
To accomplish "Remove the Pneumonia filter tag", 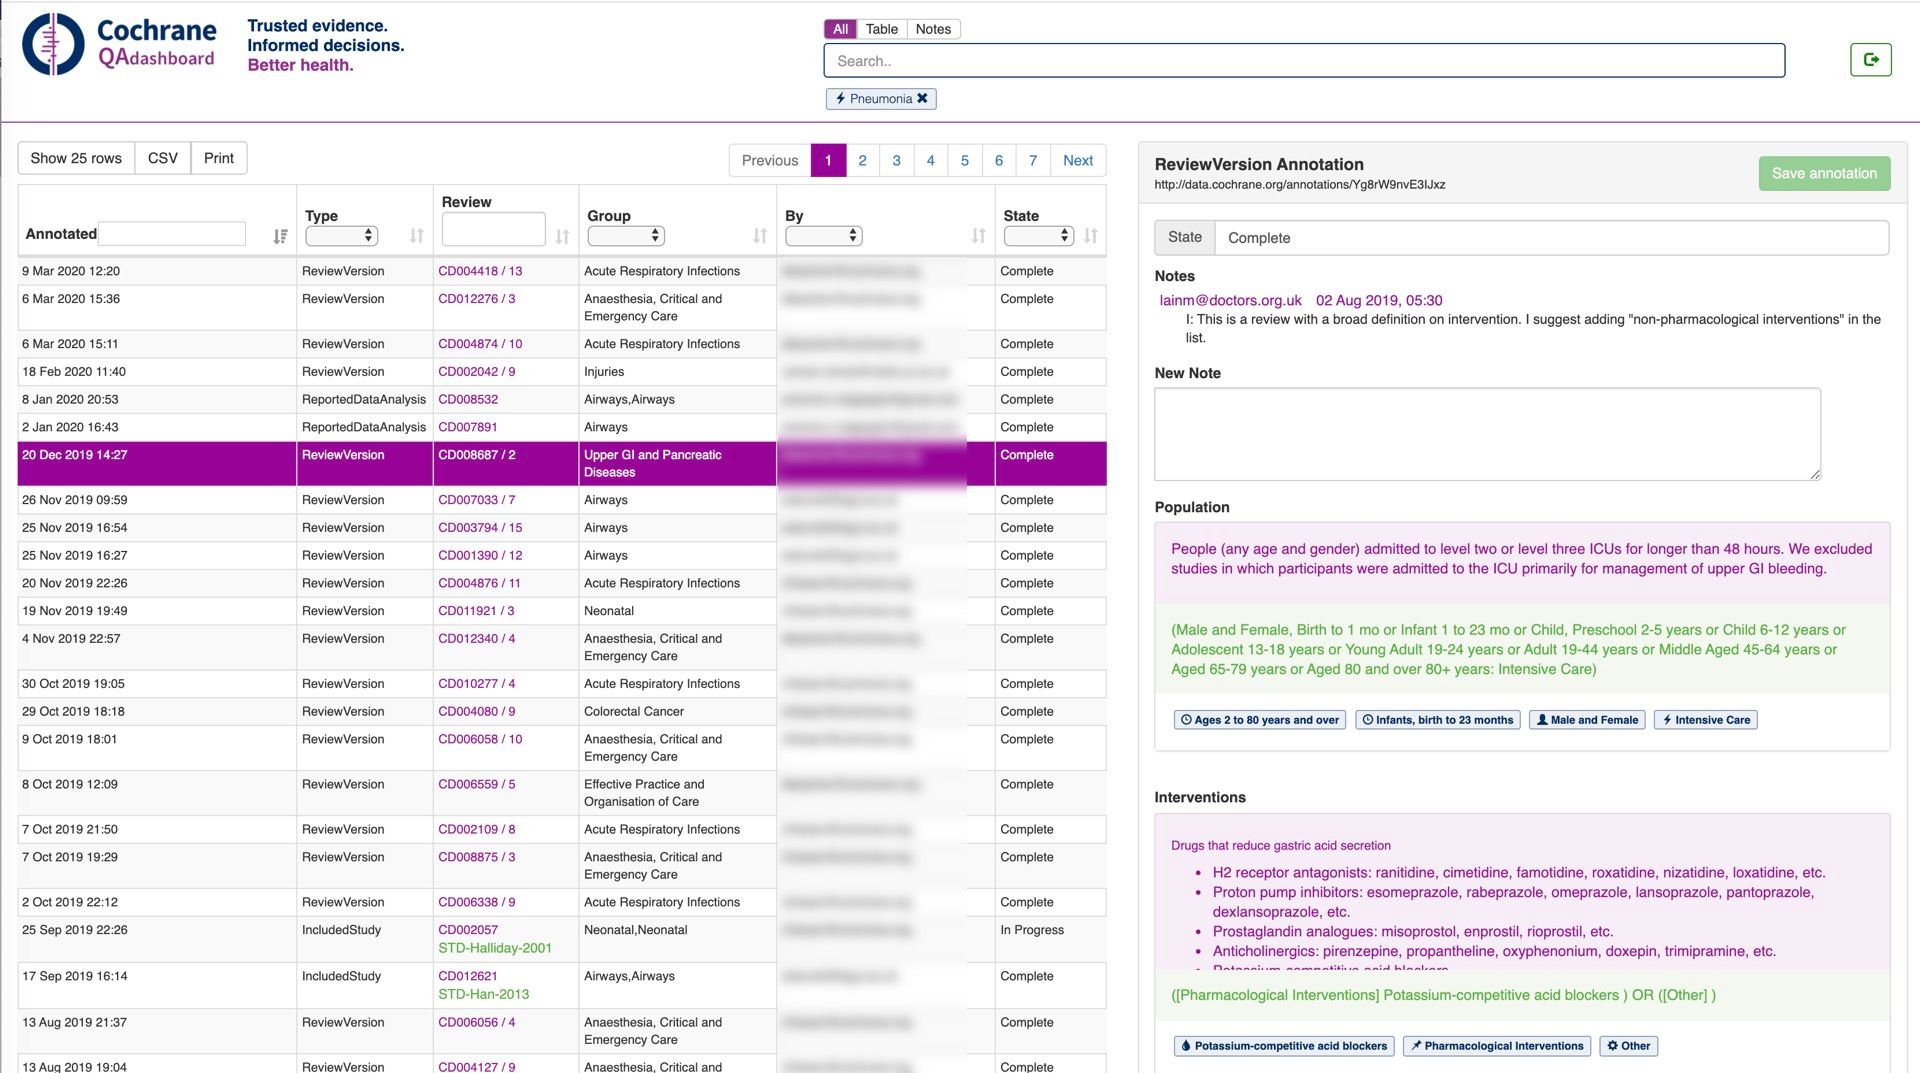I will click(921, 98).
